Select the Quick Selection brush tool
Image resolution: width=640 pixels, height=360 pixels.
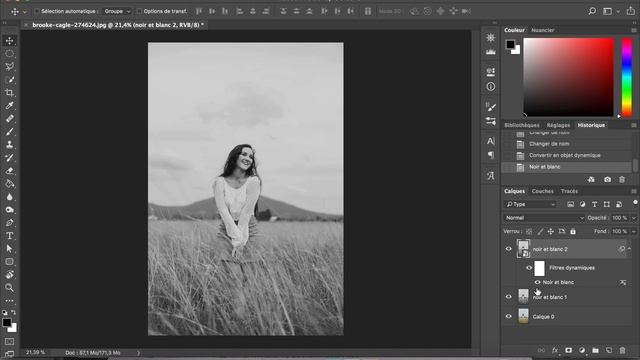[x=9, y=80]
